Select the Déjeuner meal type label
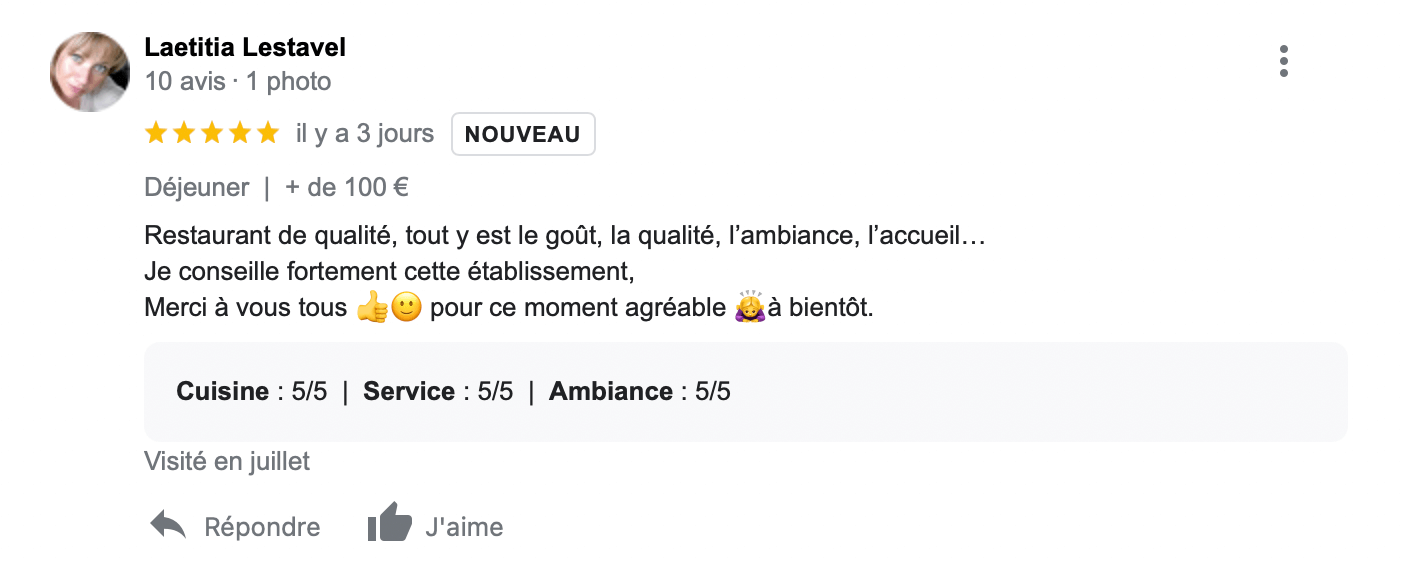Image resolution: width=1404 pixels, height=564 pixels. point(197,187)
